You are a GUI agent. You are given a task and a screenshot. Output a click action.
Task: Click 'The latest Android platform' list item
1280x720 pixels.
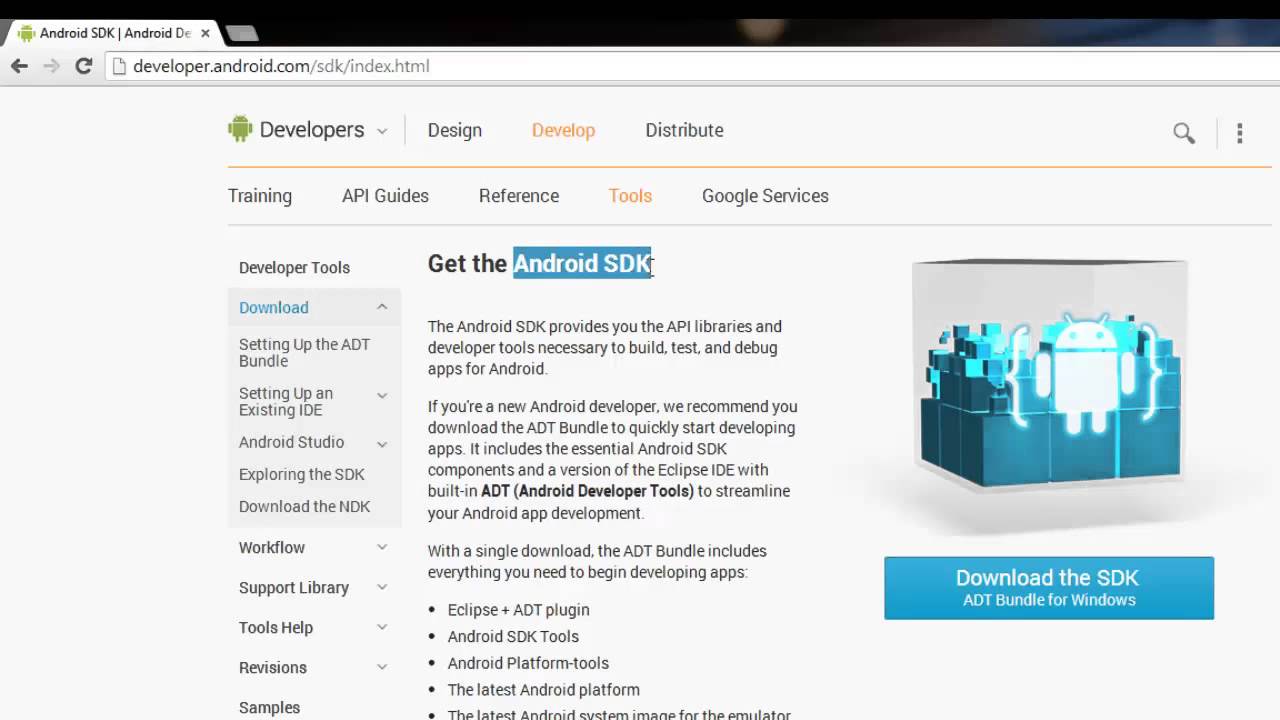544,690
